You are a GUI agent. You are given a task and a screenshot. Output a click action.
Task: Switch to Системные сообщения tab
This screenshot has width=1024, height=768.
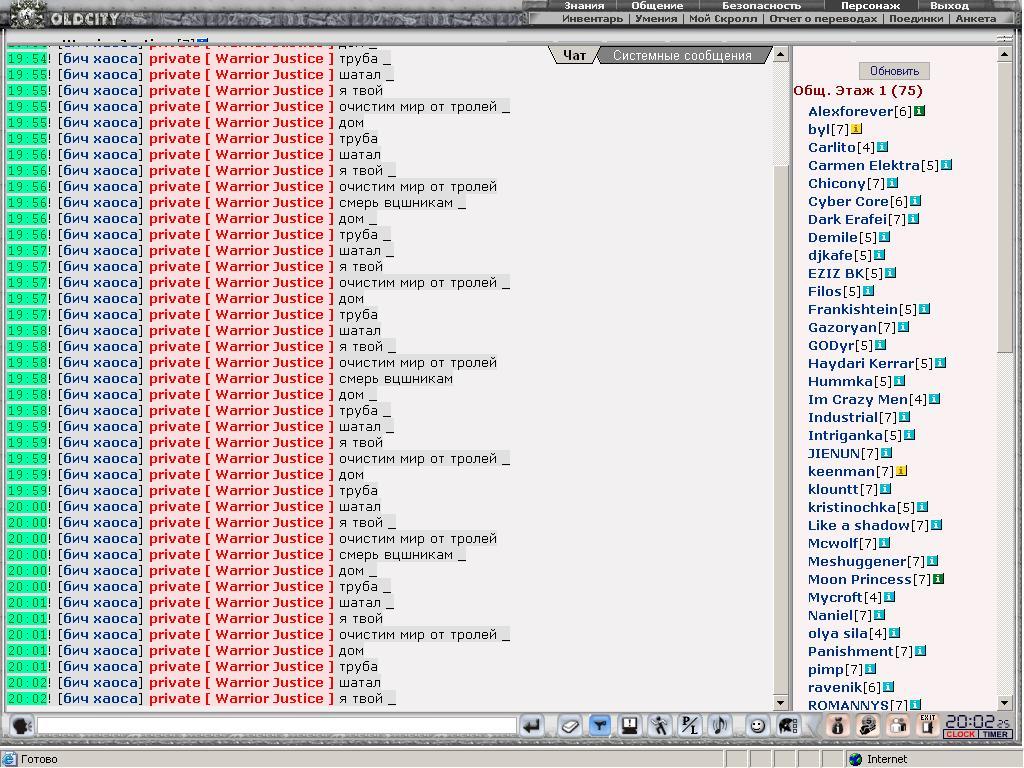682,56
